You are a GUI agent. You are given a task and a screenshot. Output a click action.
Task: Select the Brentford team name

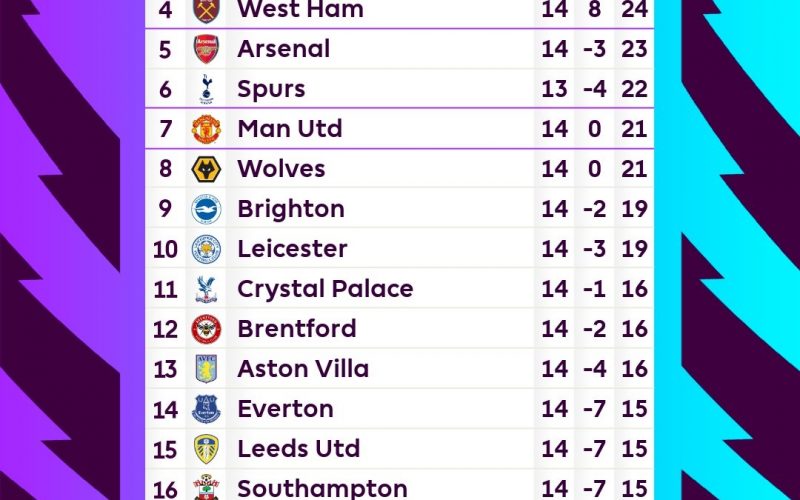[x=297, y=329]
